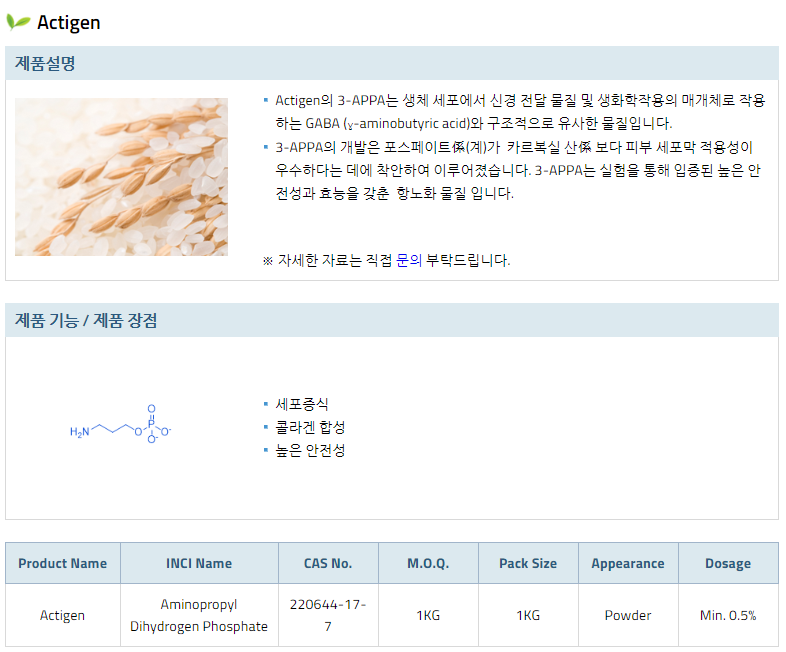Viewport: 786px width, 652px height.
Task: Click the 콜라겐 합성 bullet item
Action: pos(310,427)
